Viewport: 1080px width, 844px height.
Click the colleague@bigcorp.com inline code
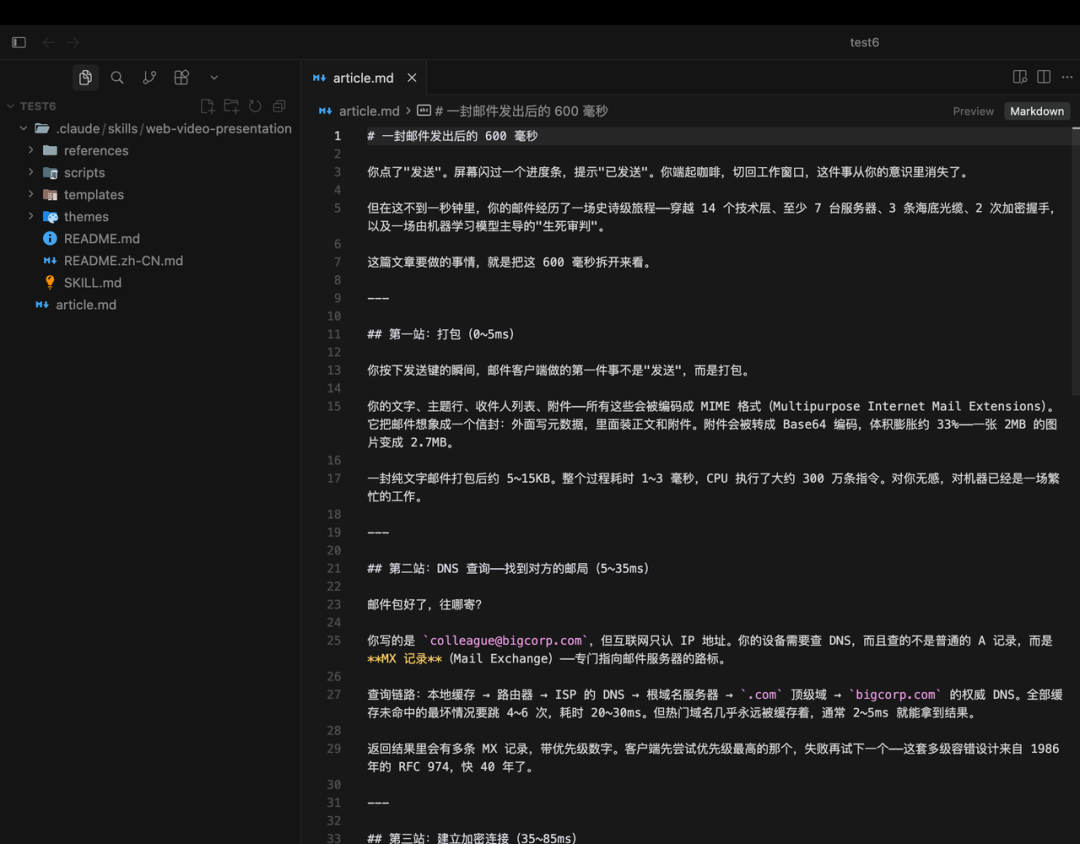(x=506, y=641)
